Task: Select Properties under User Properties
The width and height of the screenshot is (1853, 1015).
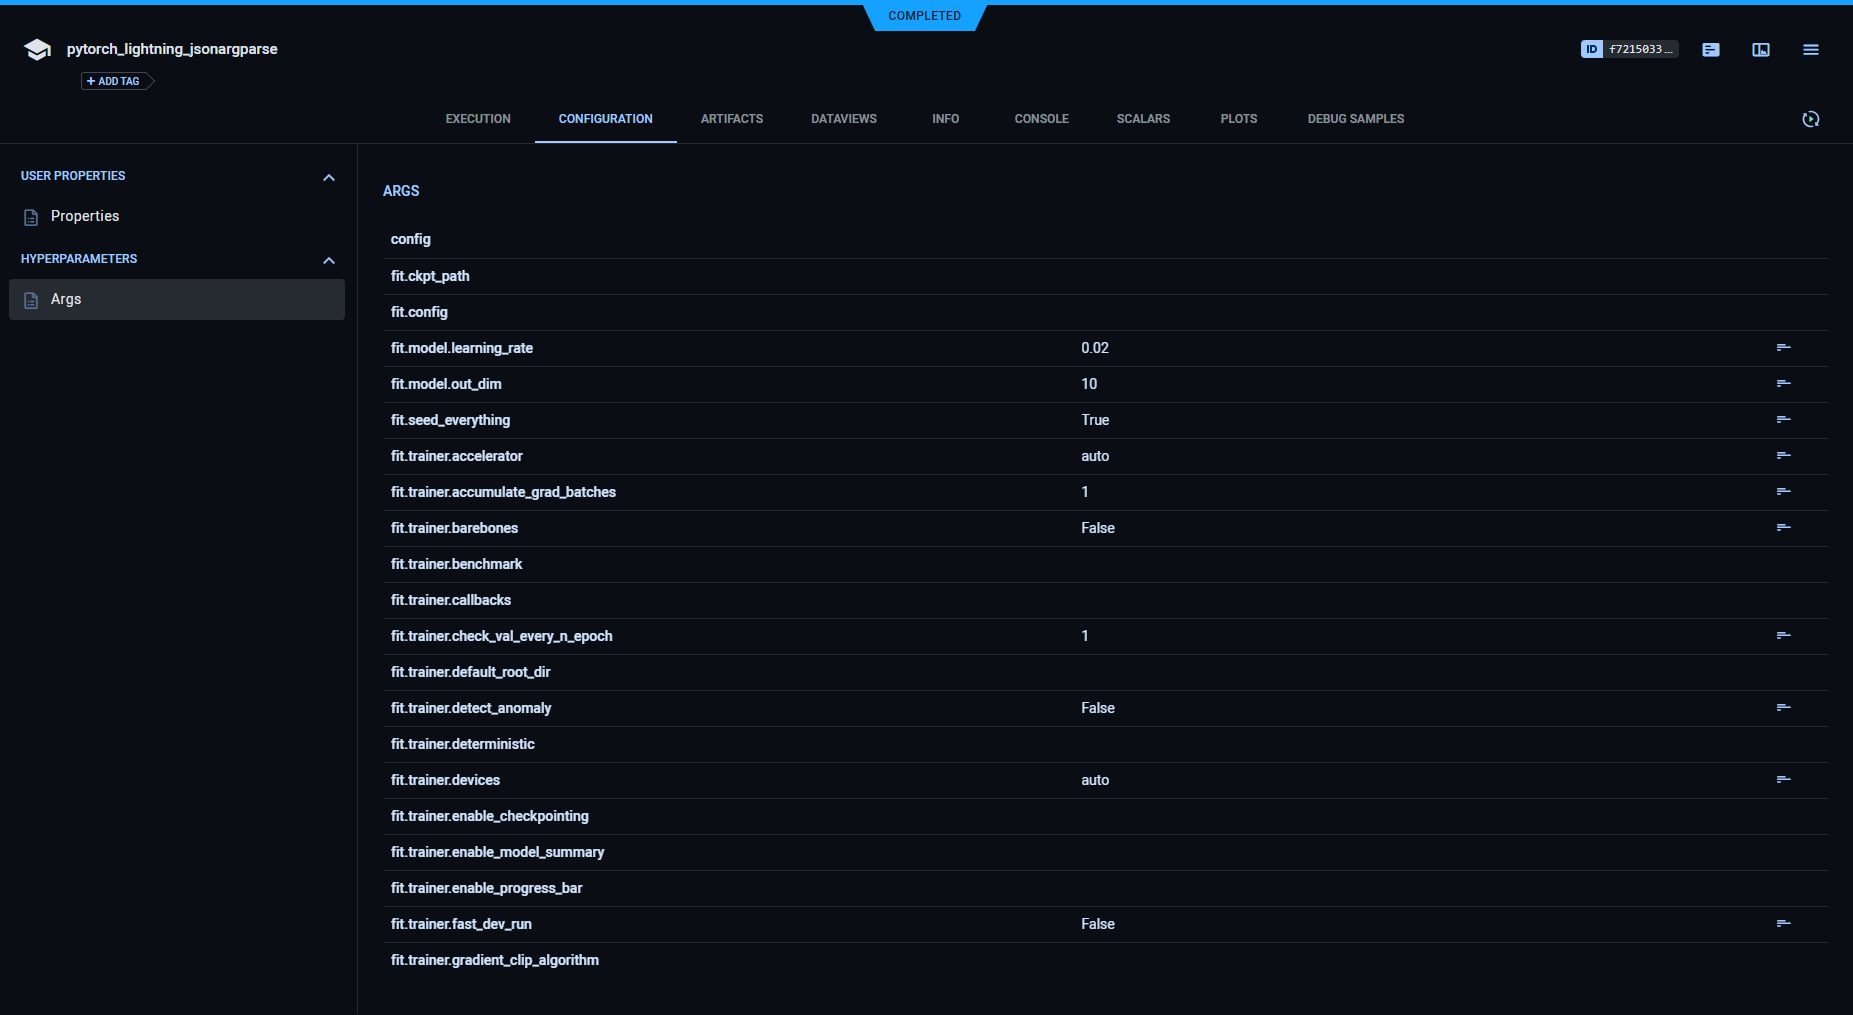Action: (85, 215)
